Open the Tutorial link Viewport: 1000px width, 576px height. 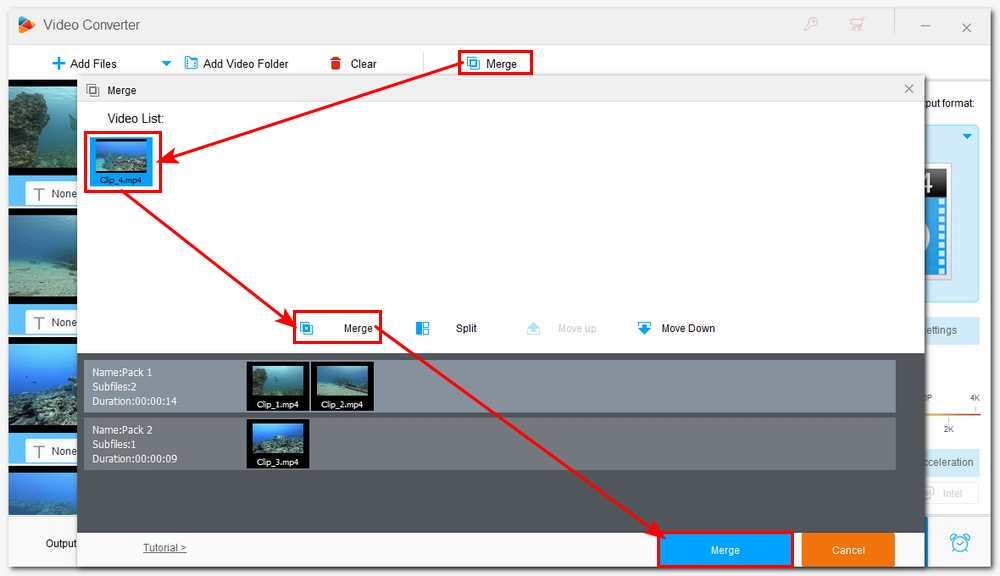pyautogui.click(x=165, y=547)
